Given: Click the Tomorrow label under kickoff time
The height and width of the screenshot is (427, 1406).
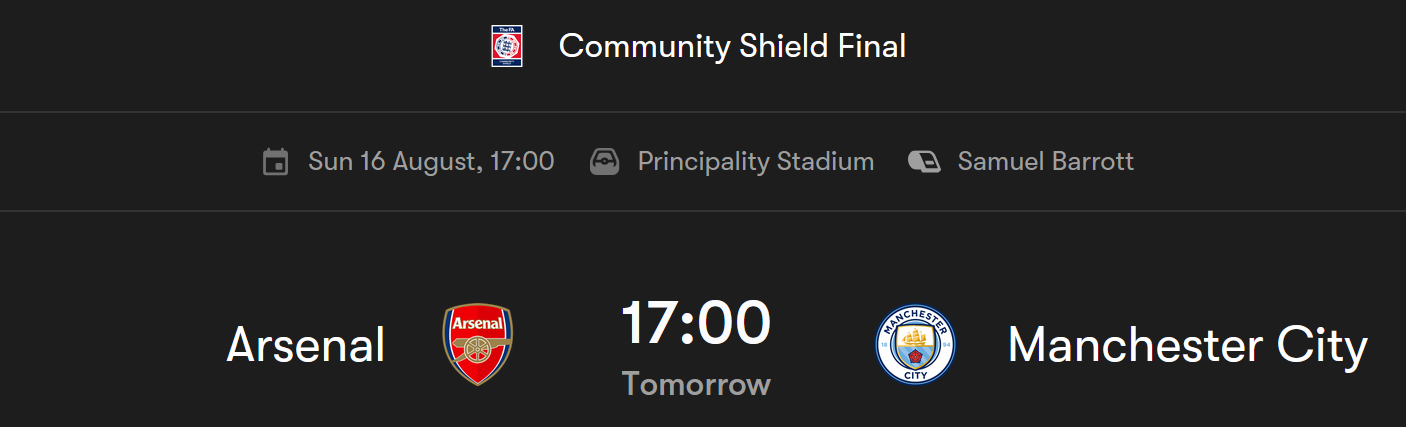Looking at the screenshot, I should coord(696,384).
